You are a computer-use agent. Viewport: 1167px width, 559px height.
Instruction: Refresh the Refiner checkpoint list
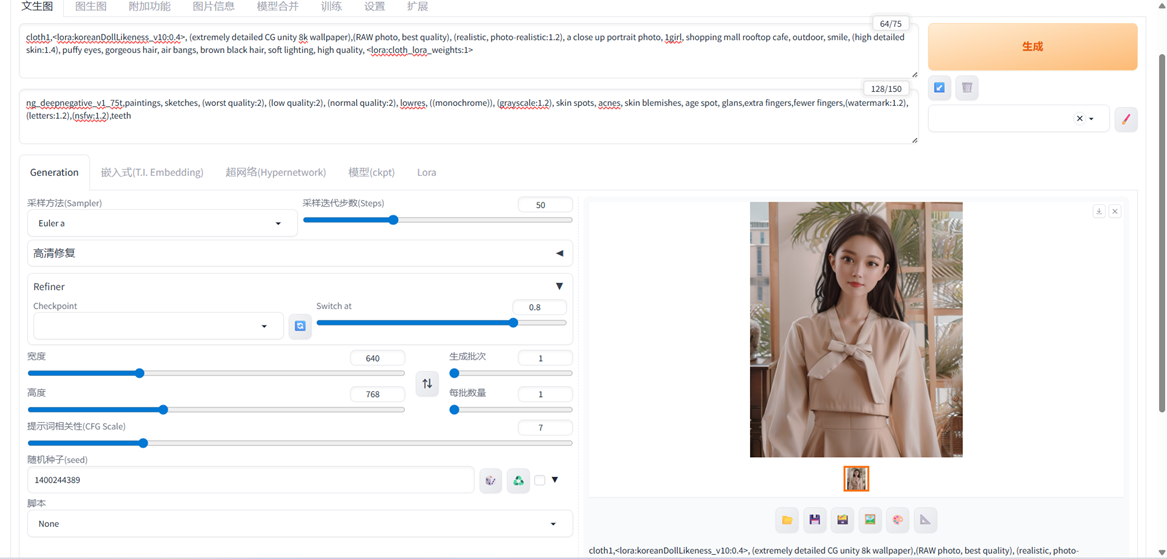point(301,326)
